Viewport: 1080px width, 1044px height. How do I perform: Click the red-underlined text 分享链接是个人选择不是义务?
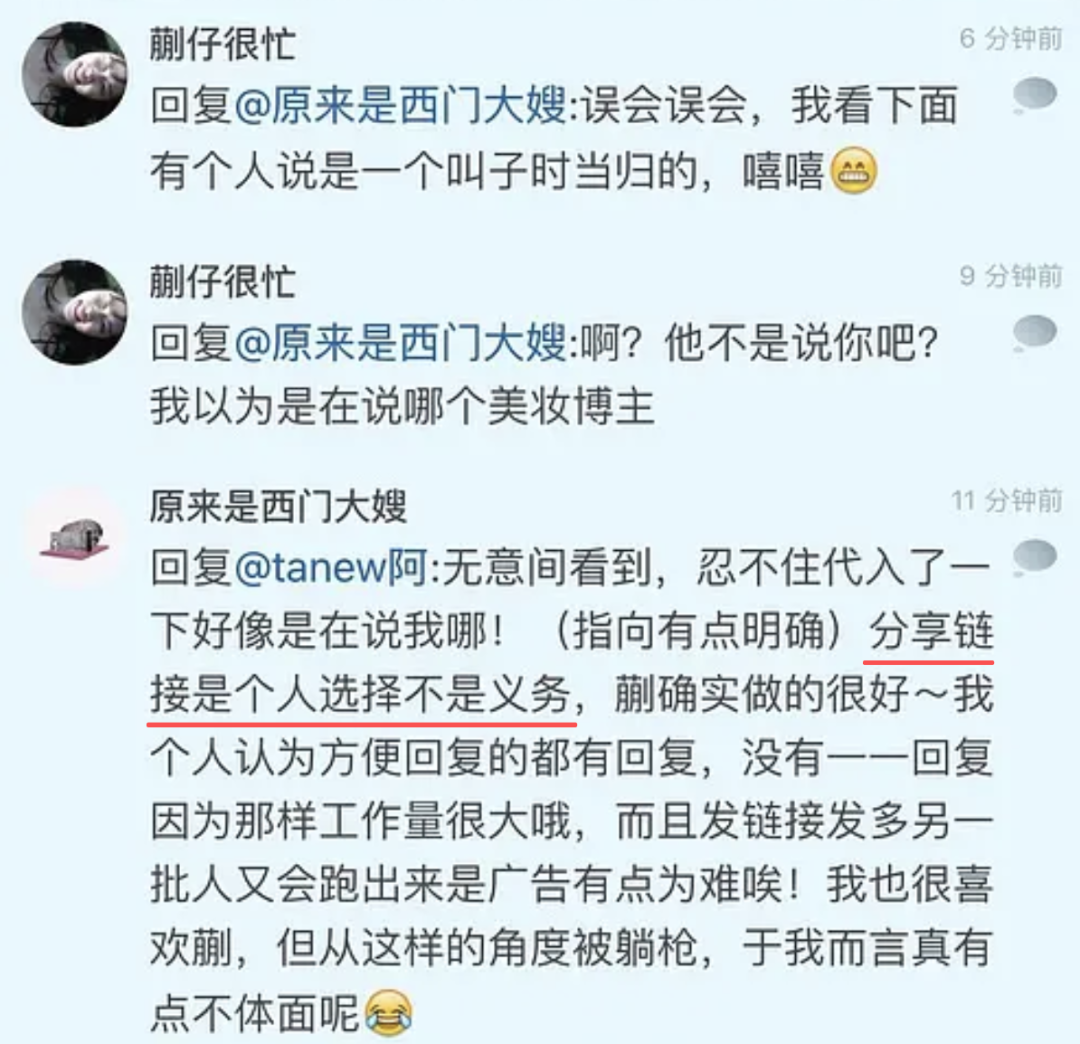(x=572, y=662)
